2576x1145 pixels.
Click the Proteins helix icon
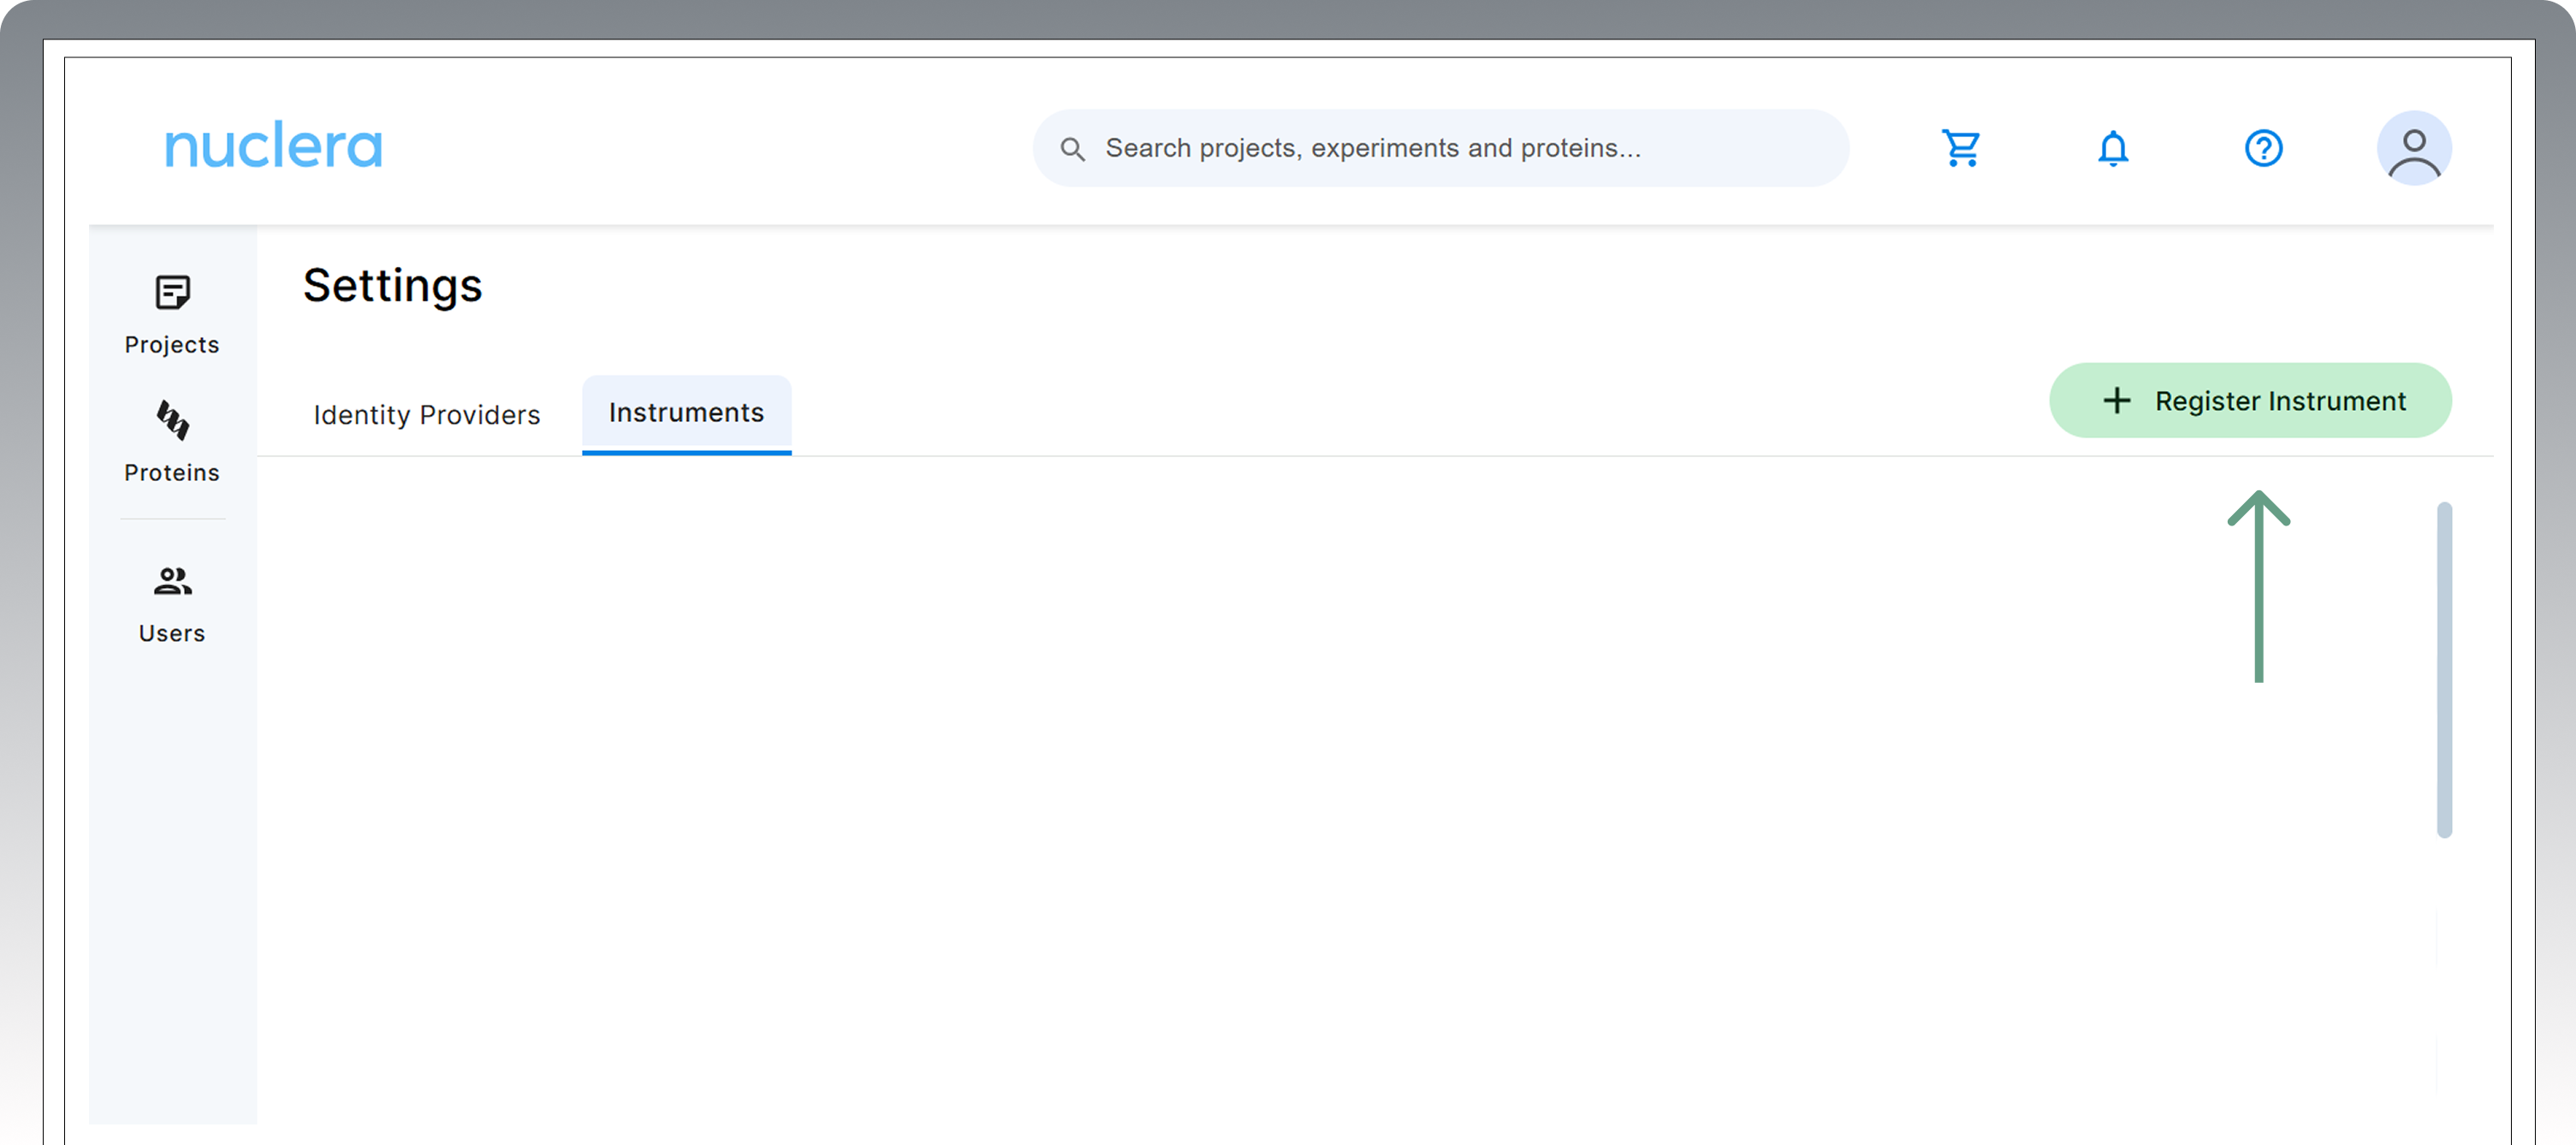click(x=172, y=420)
